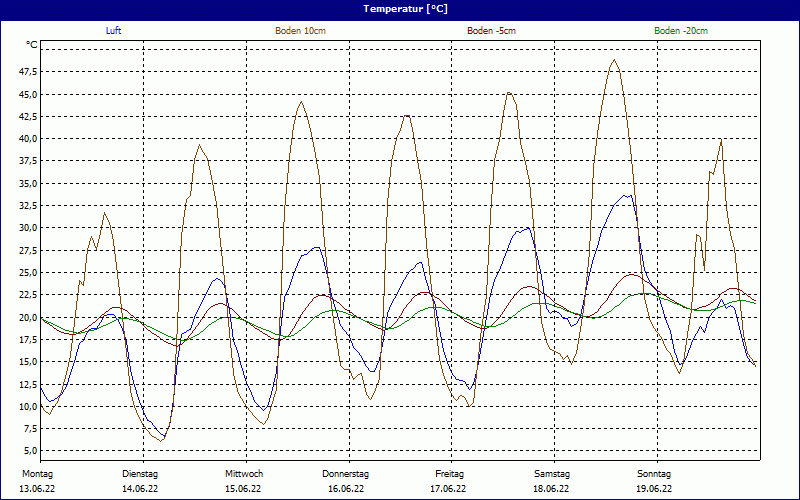
Task: Click the °C axis unit label
Action: click(x=32, y=45)
